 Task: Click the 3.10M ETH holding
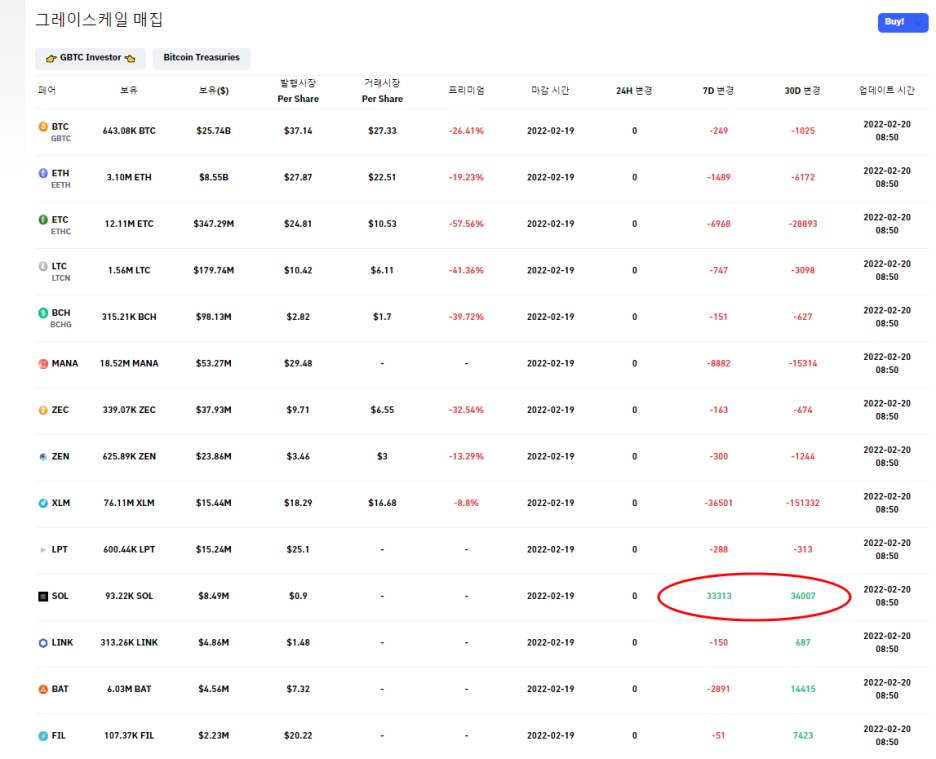tap(129, 177)
